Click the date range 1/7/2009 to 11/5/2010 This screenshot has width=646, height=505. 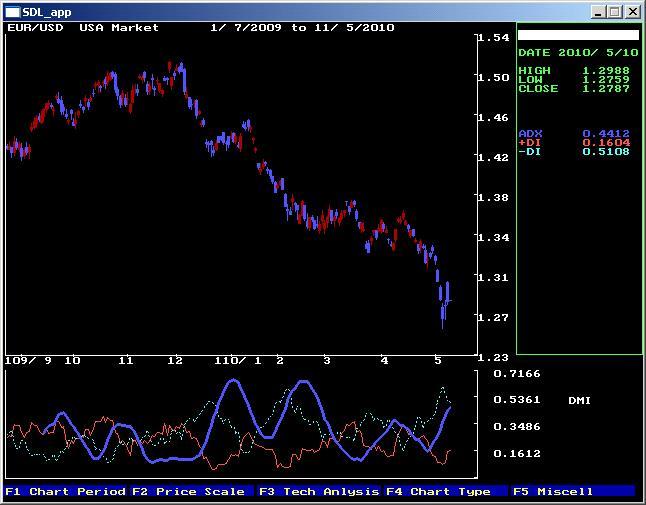tap(302, 28)
